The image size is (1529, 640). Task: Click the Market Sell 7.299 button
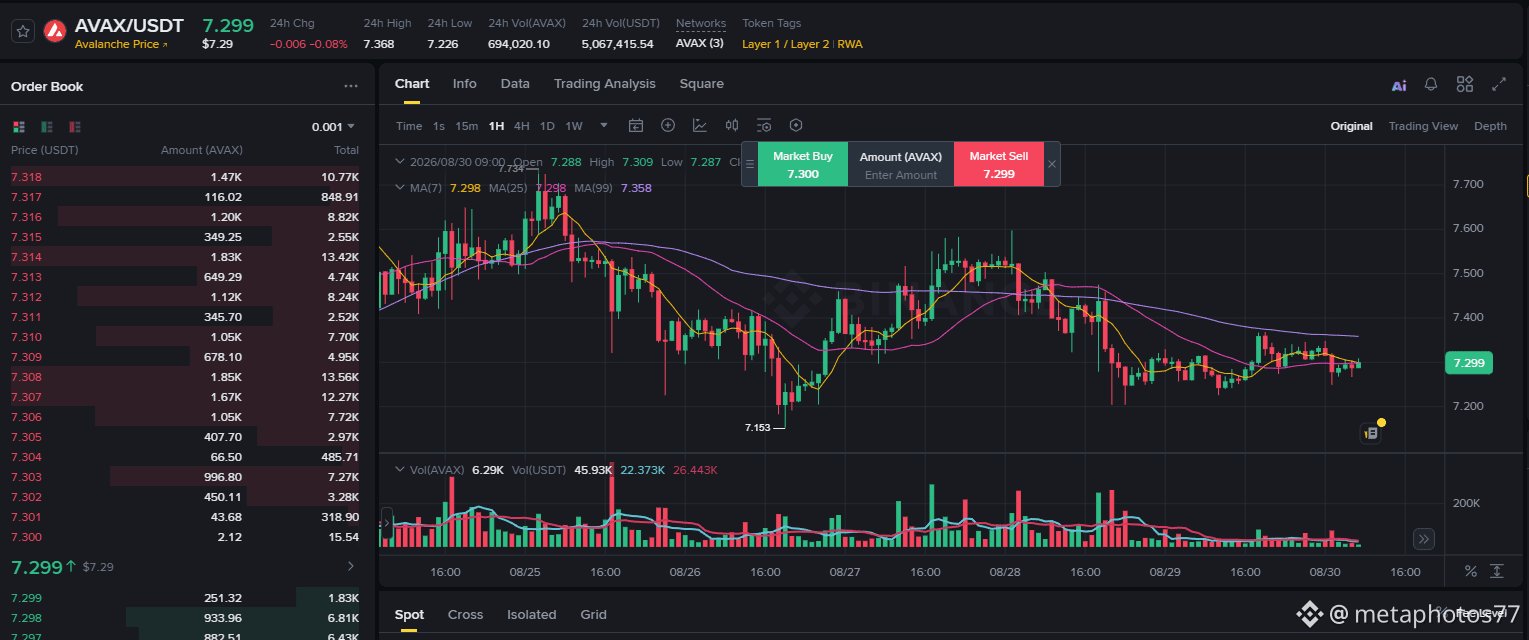click(999, 164)
